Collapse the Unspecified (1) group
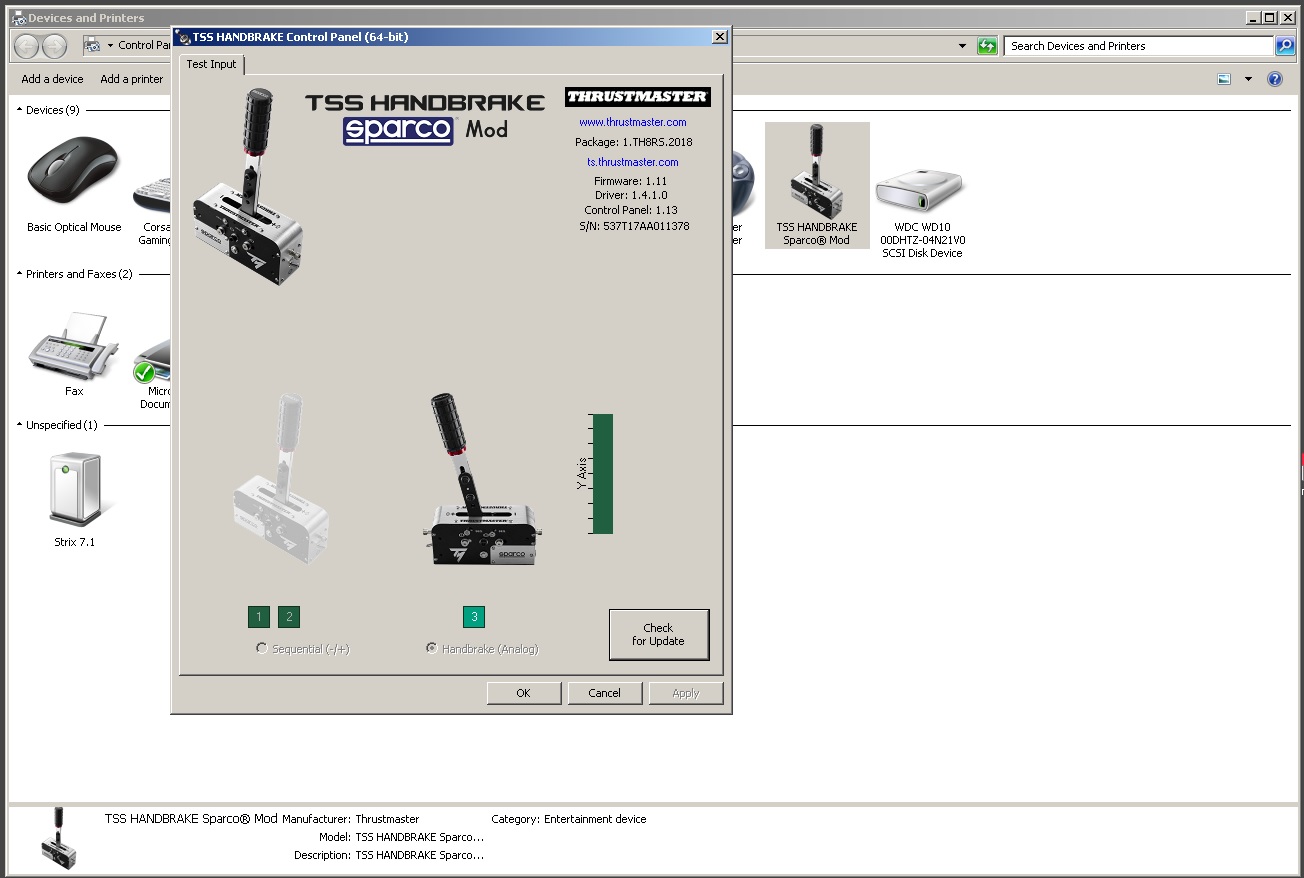1304x878 pixels. (19, 425)
